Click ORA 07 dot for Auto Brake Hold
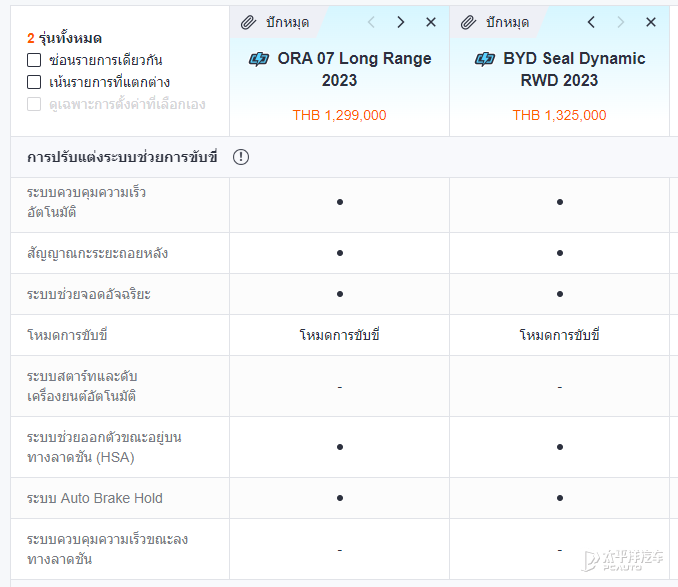This screenshot has width=678, height=587. (340, 498)
